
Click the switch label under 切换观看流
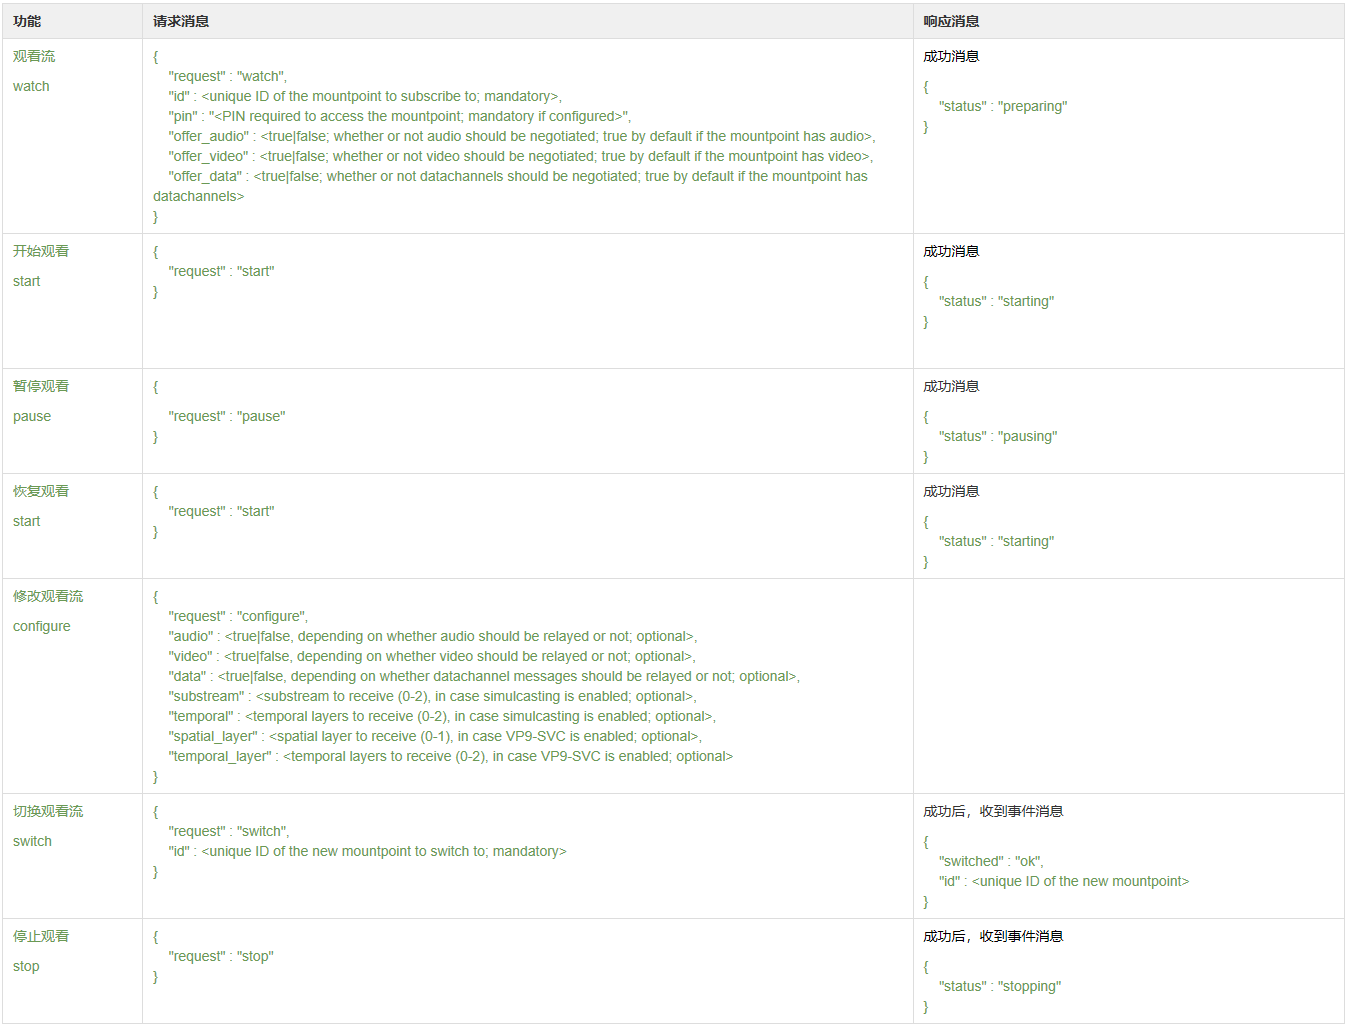tap(31, 841)
